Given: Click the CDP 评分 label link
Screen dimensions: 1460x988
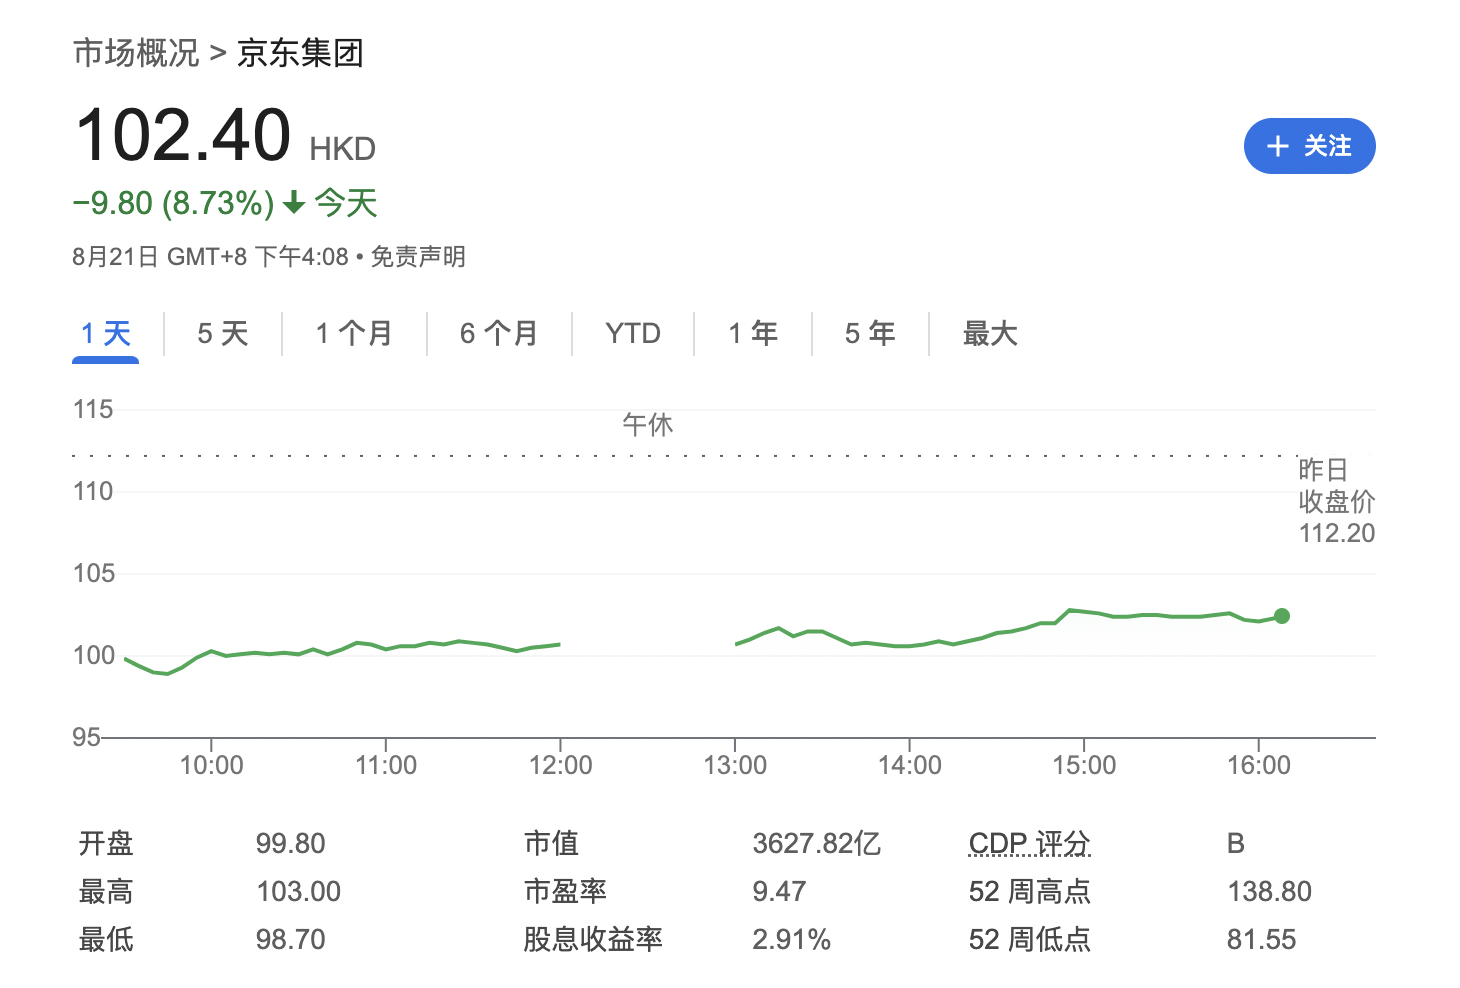Looking at the screenshot, I should point(1029,843).
